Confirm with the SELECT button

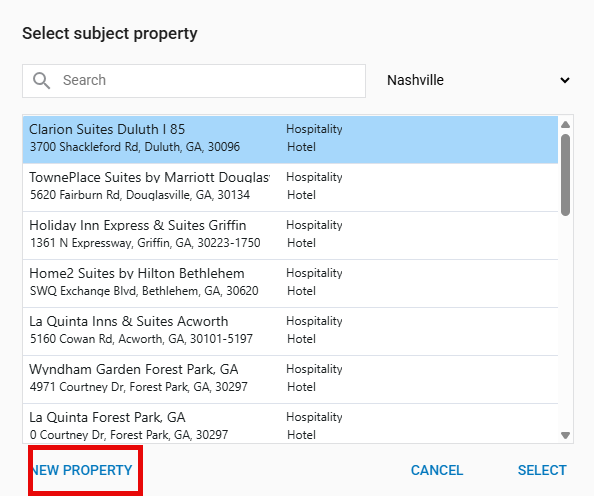(542, 470)
